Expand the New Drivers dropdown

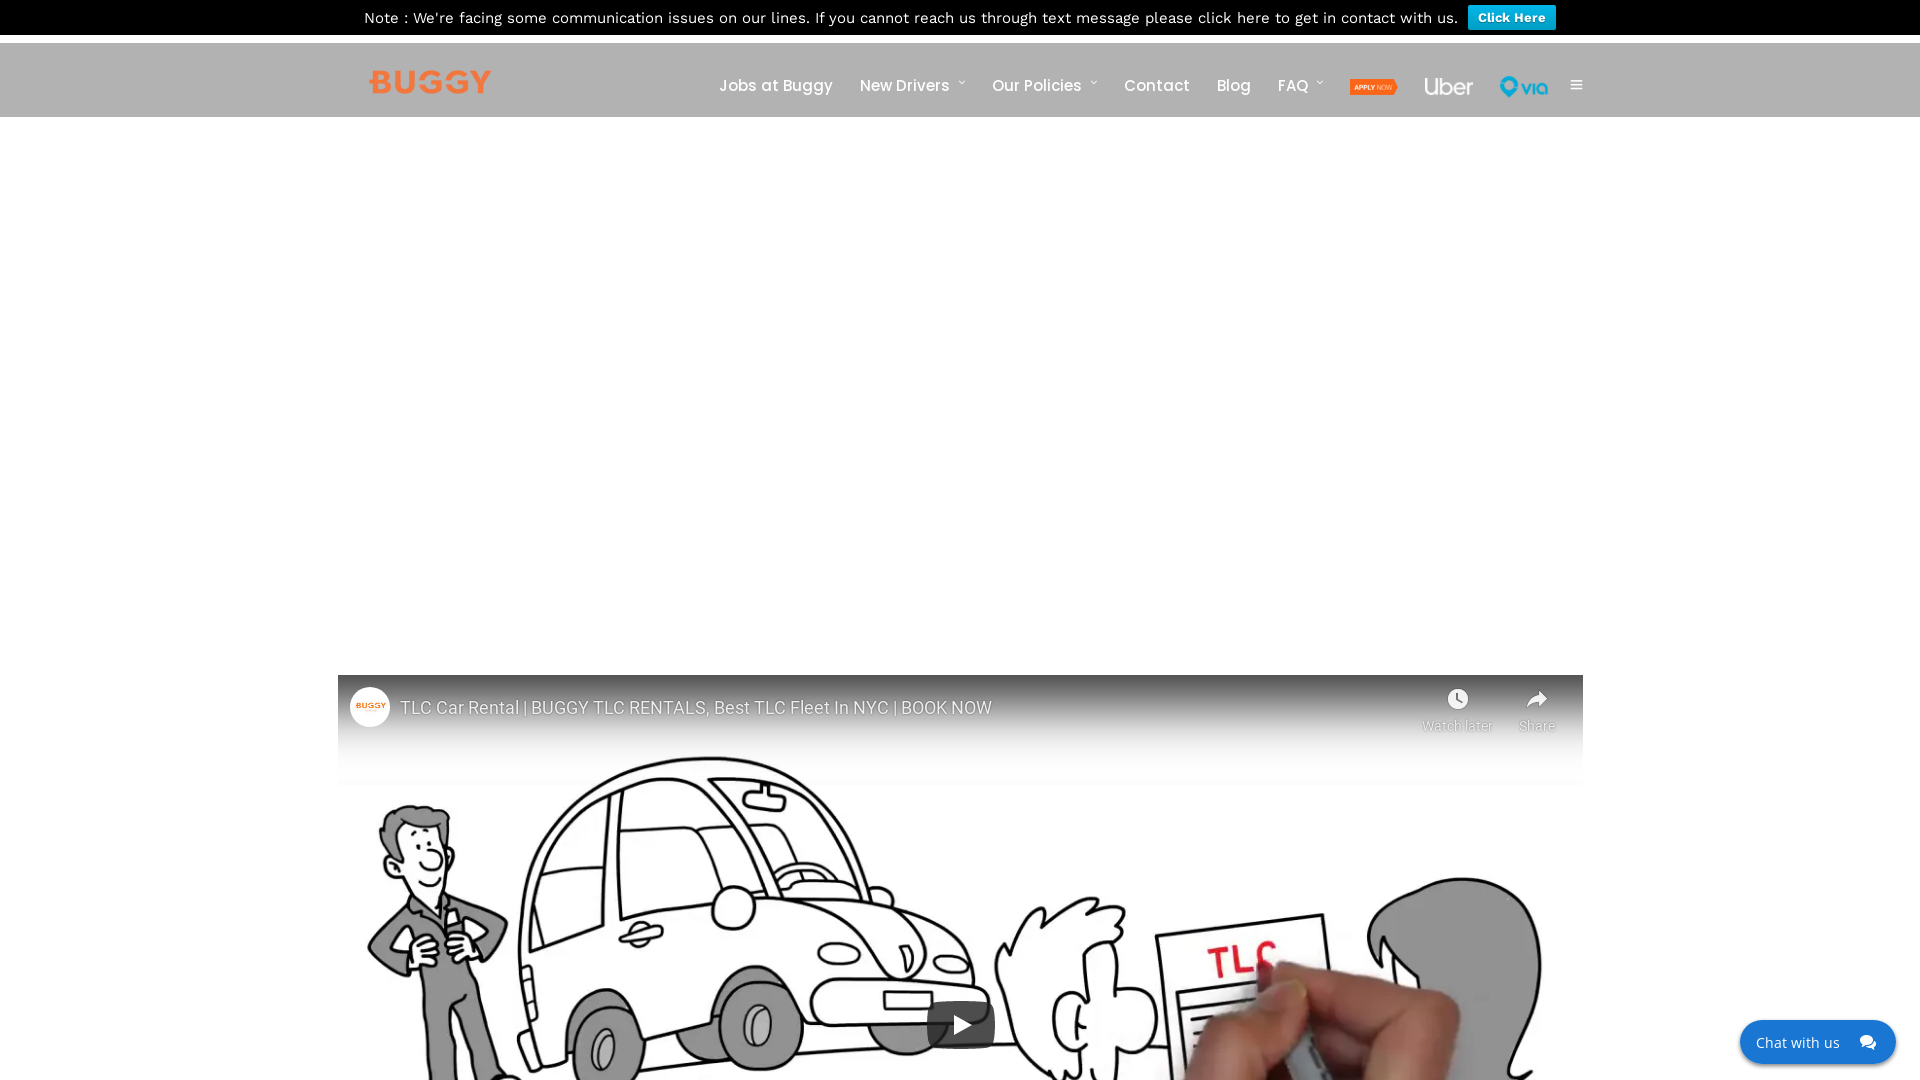pyautogui.click(x=905, y=86)
